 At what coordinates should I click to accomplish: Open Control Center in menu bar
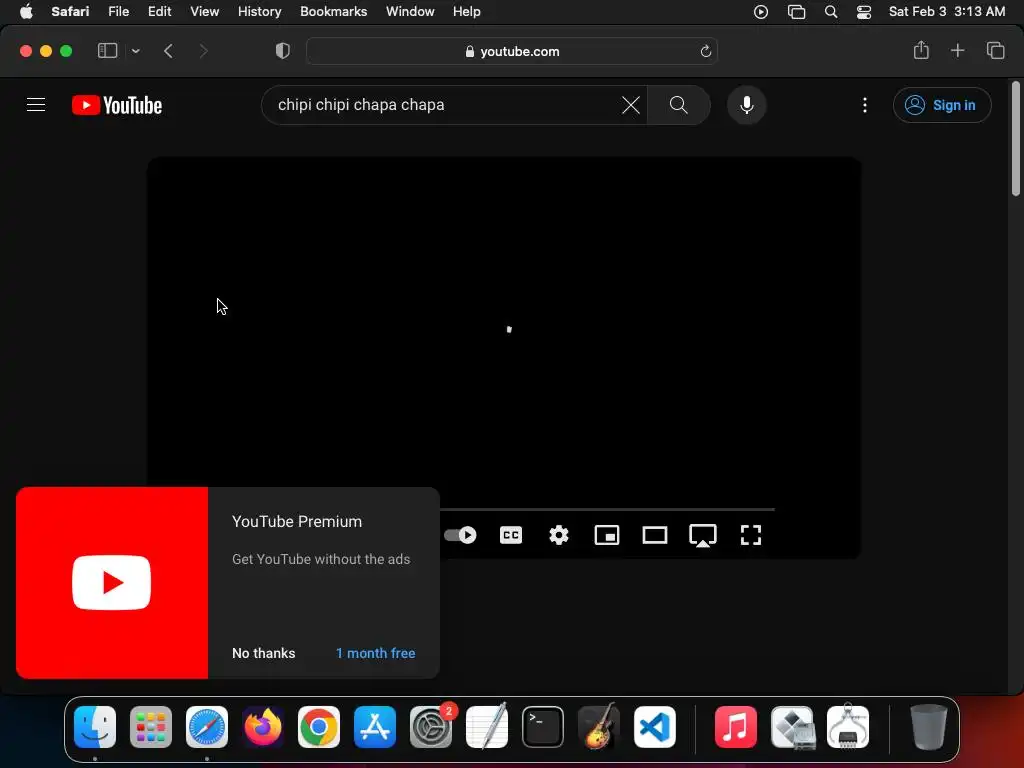pyautogui.click(x=863, y=12)
